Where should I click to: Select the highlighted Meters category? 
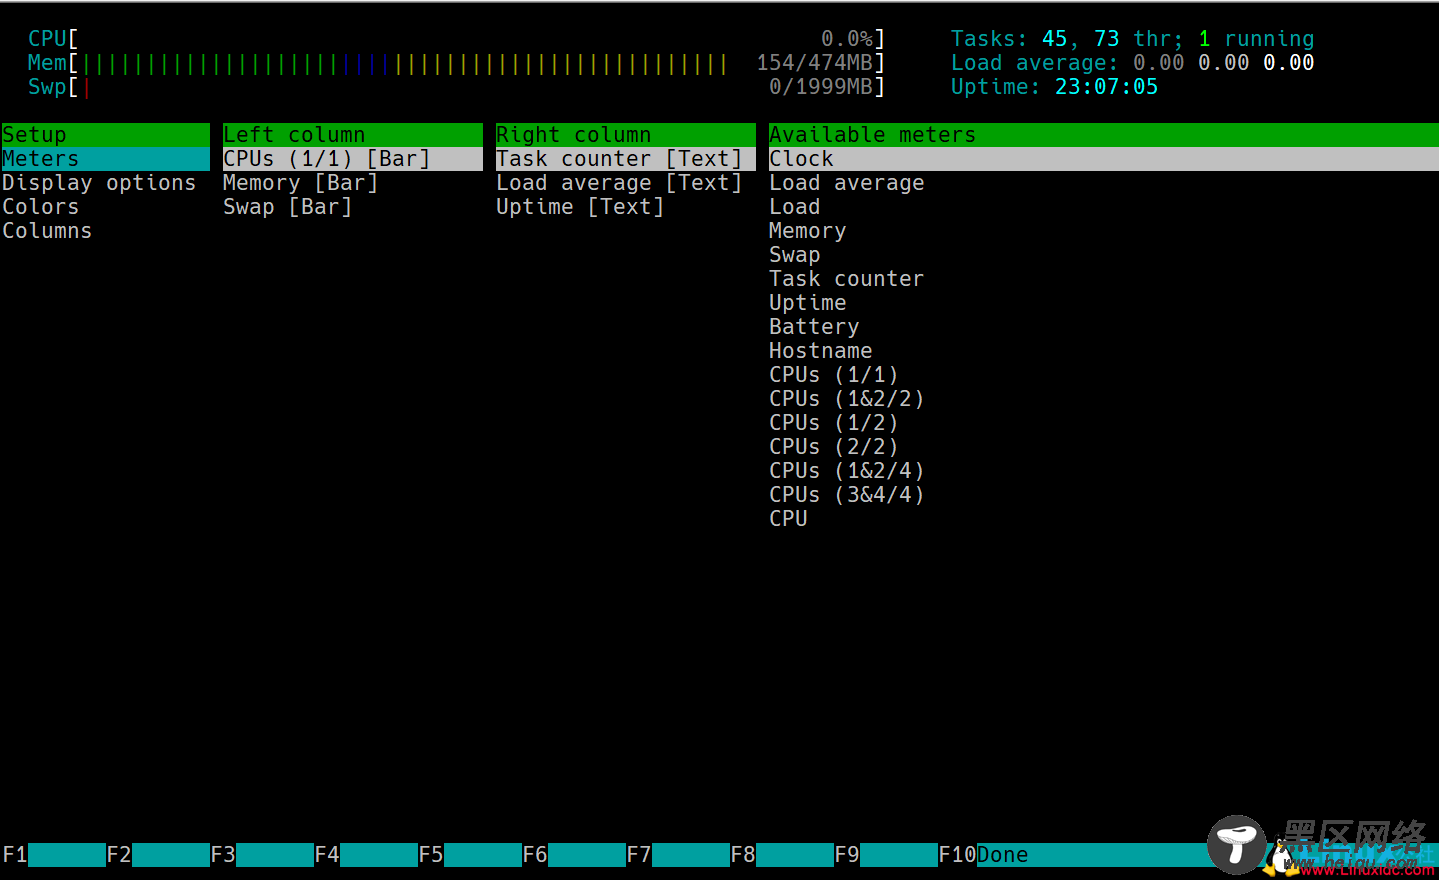coord(106,159)
